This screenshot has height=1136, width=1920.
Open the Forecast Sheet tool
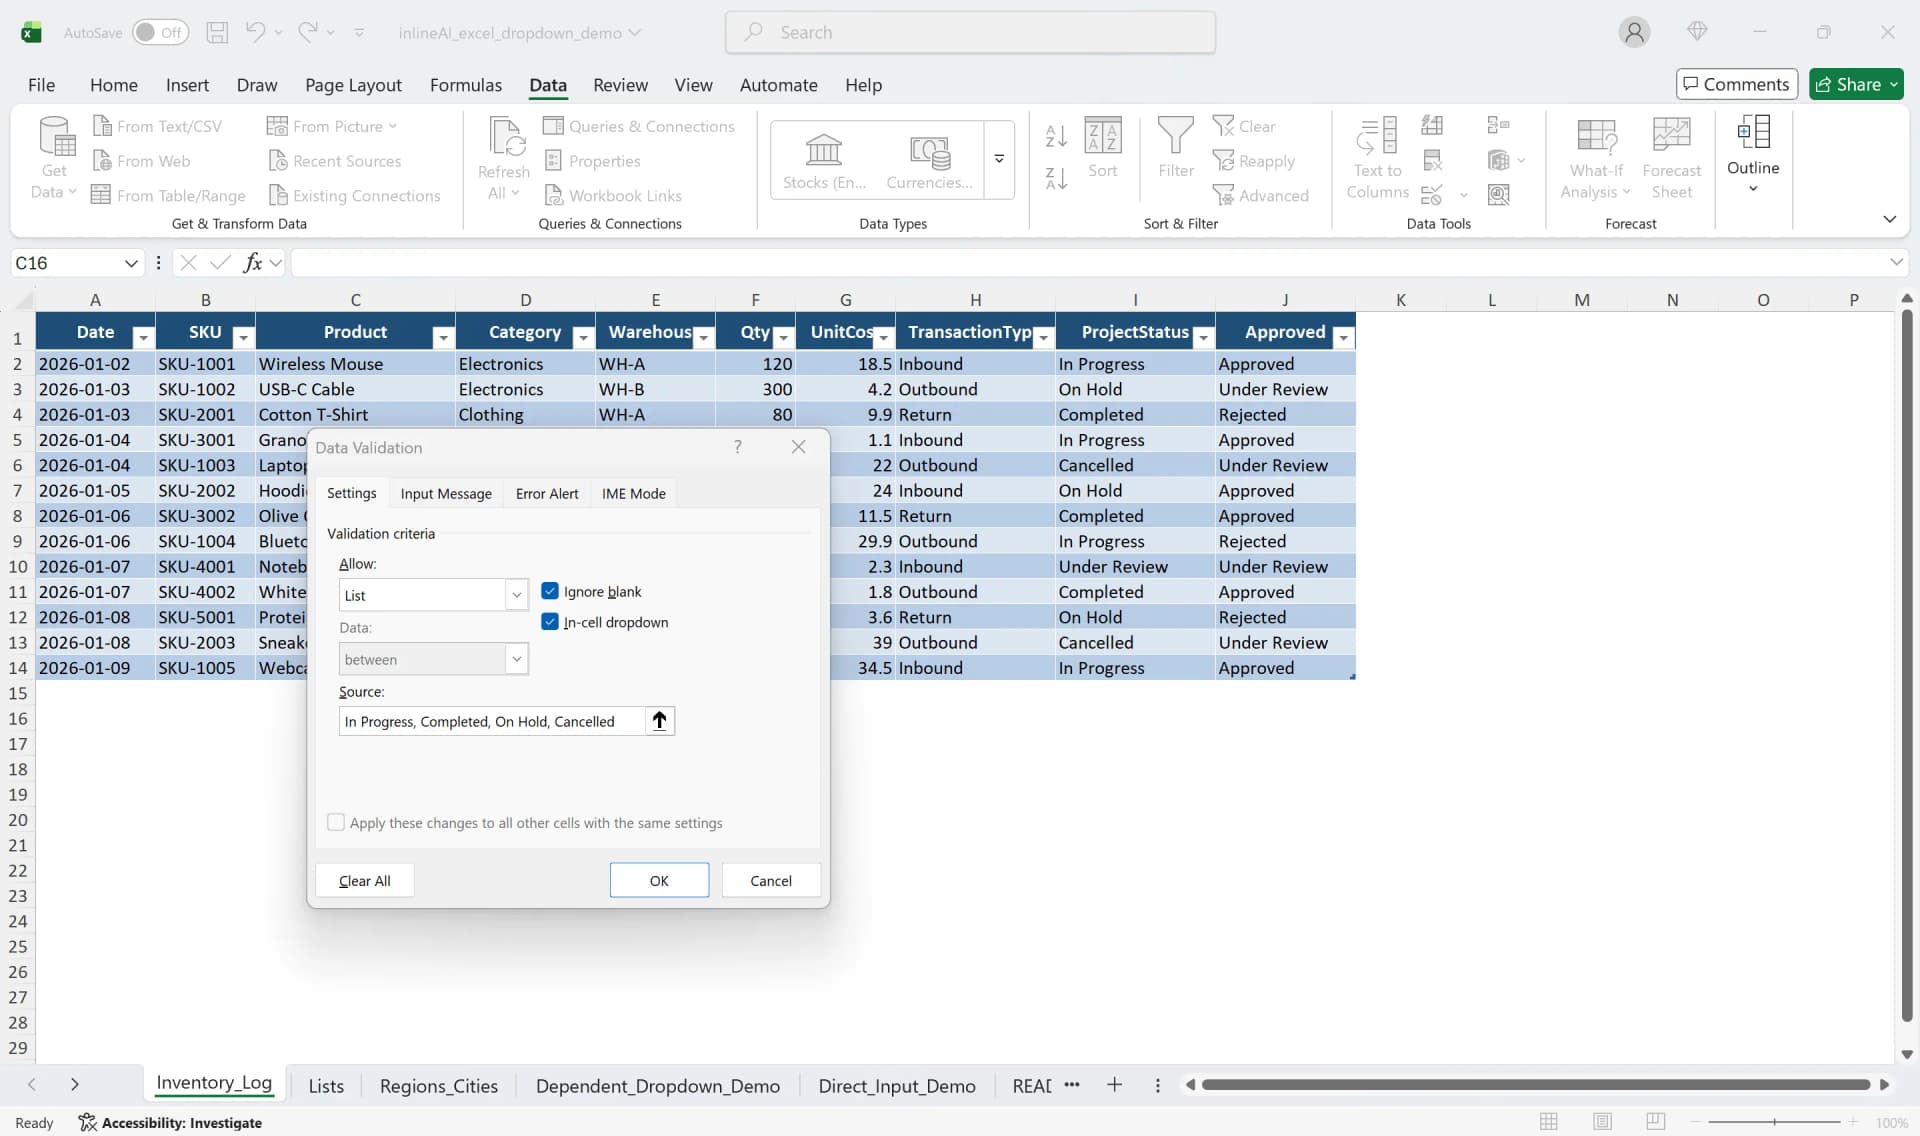coord(1671,158)
